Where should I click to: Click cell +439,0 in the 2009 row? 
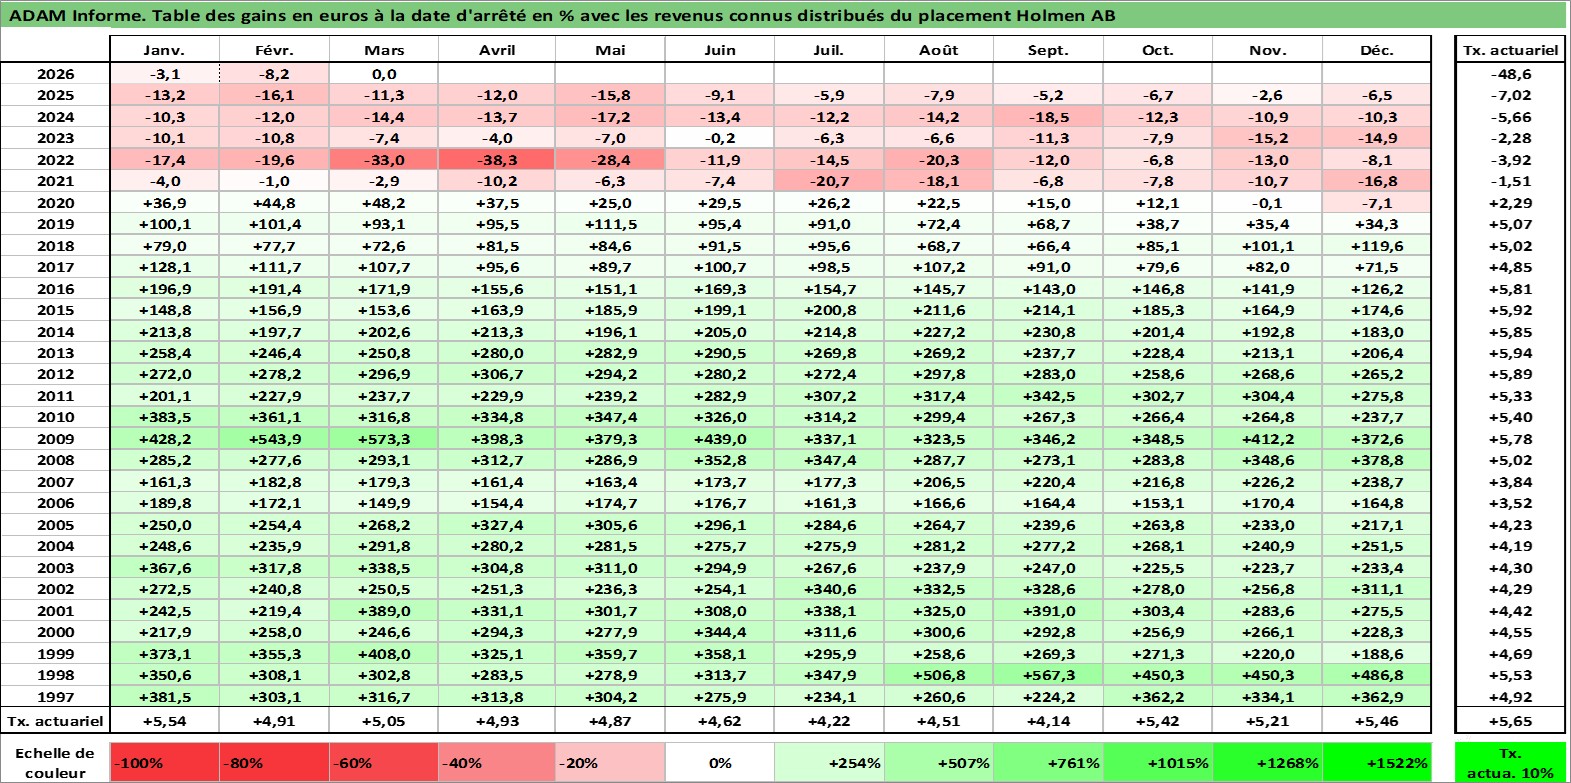pyautogui.click(x=720, y=439)
